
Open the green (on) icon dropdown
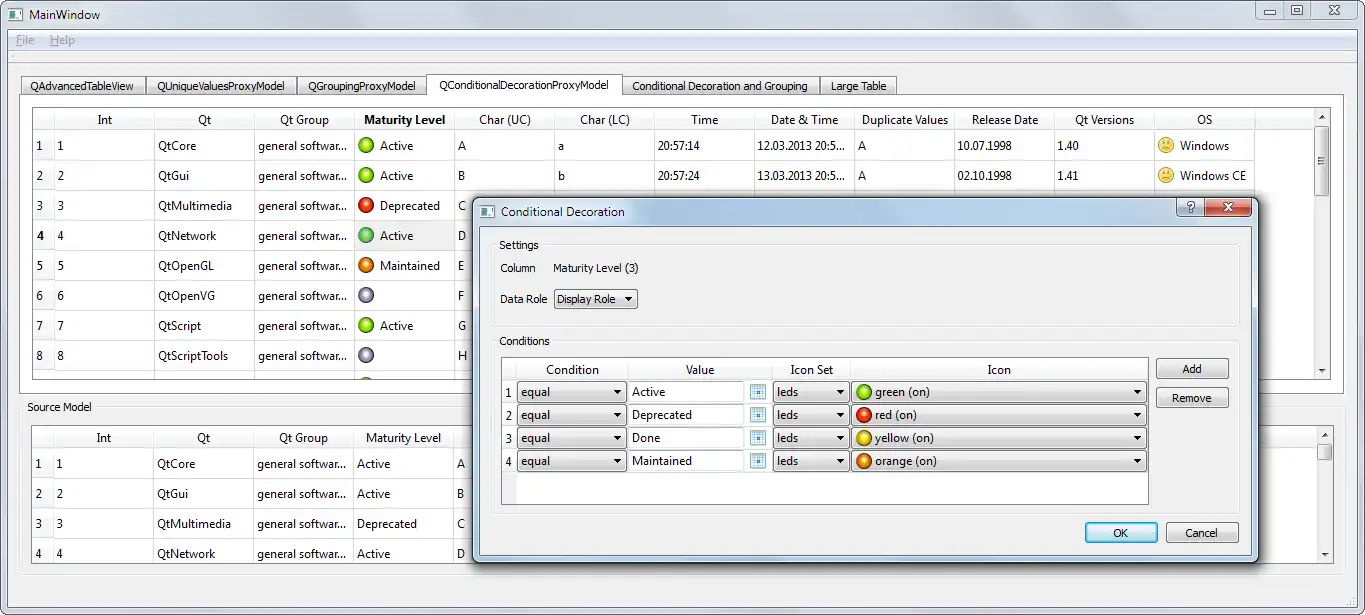point(998,392)
